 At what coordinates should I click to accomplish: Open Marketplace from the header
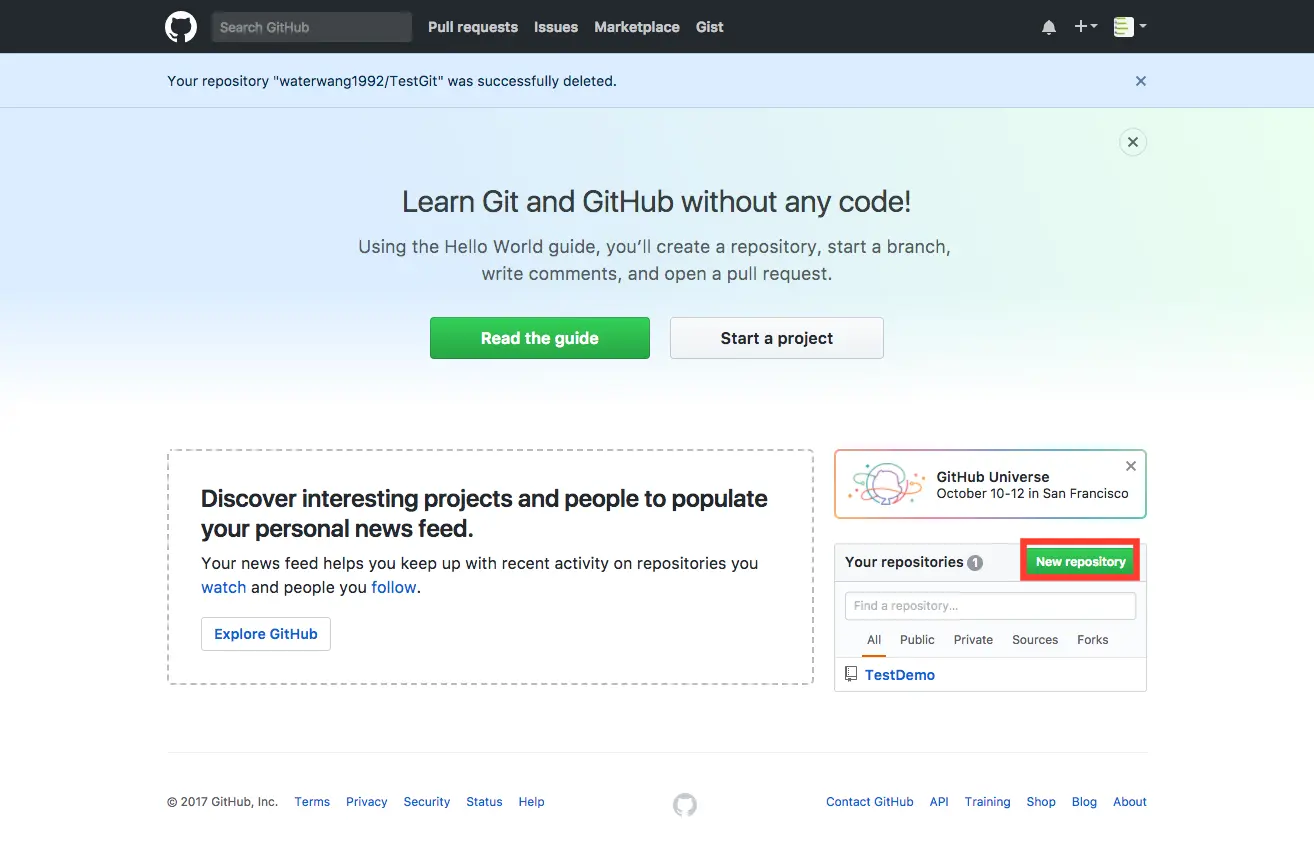(x=637, y=27)
